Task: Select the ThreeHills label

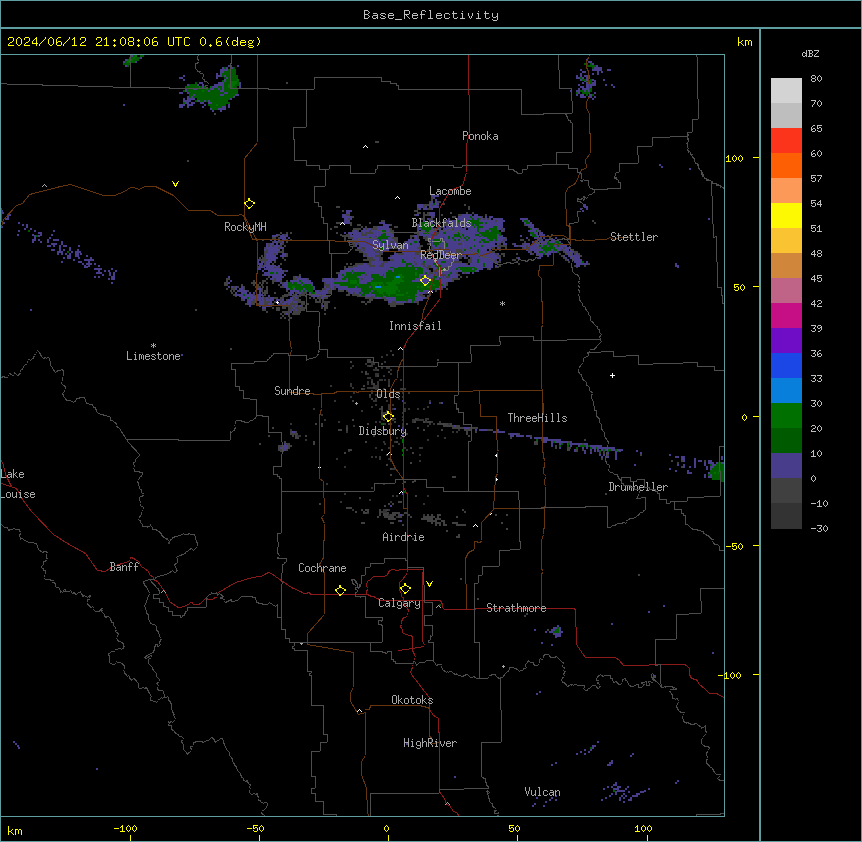Action: coord(537,418)
